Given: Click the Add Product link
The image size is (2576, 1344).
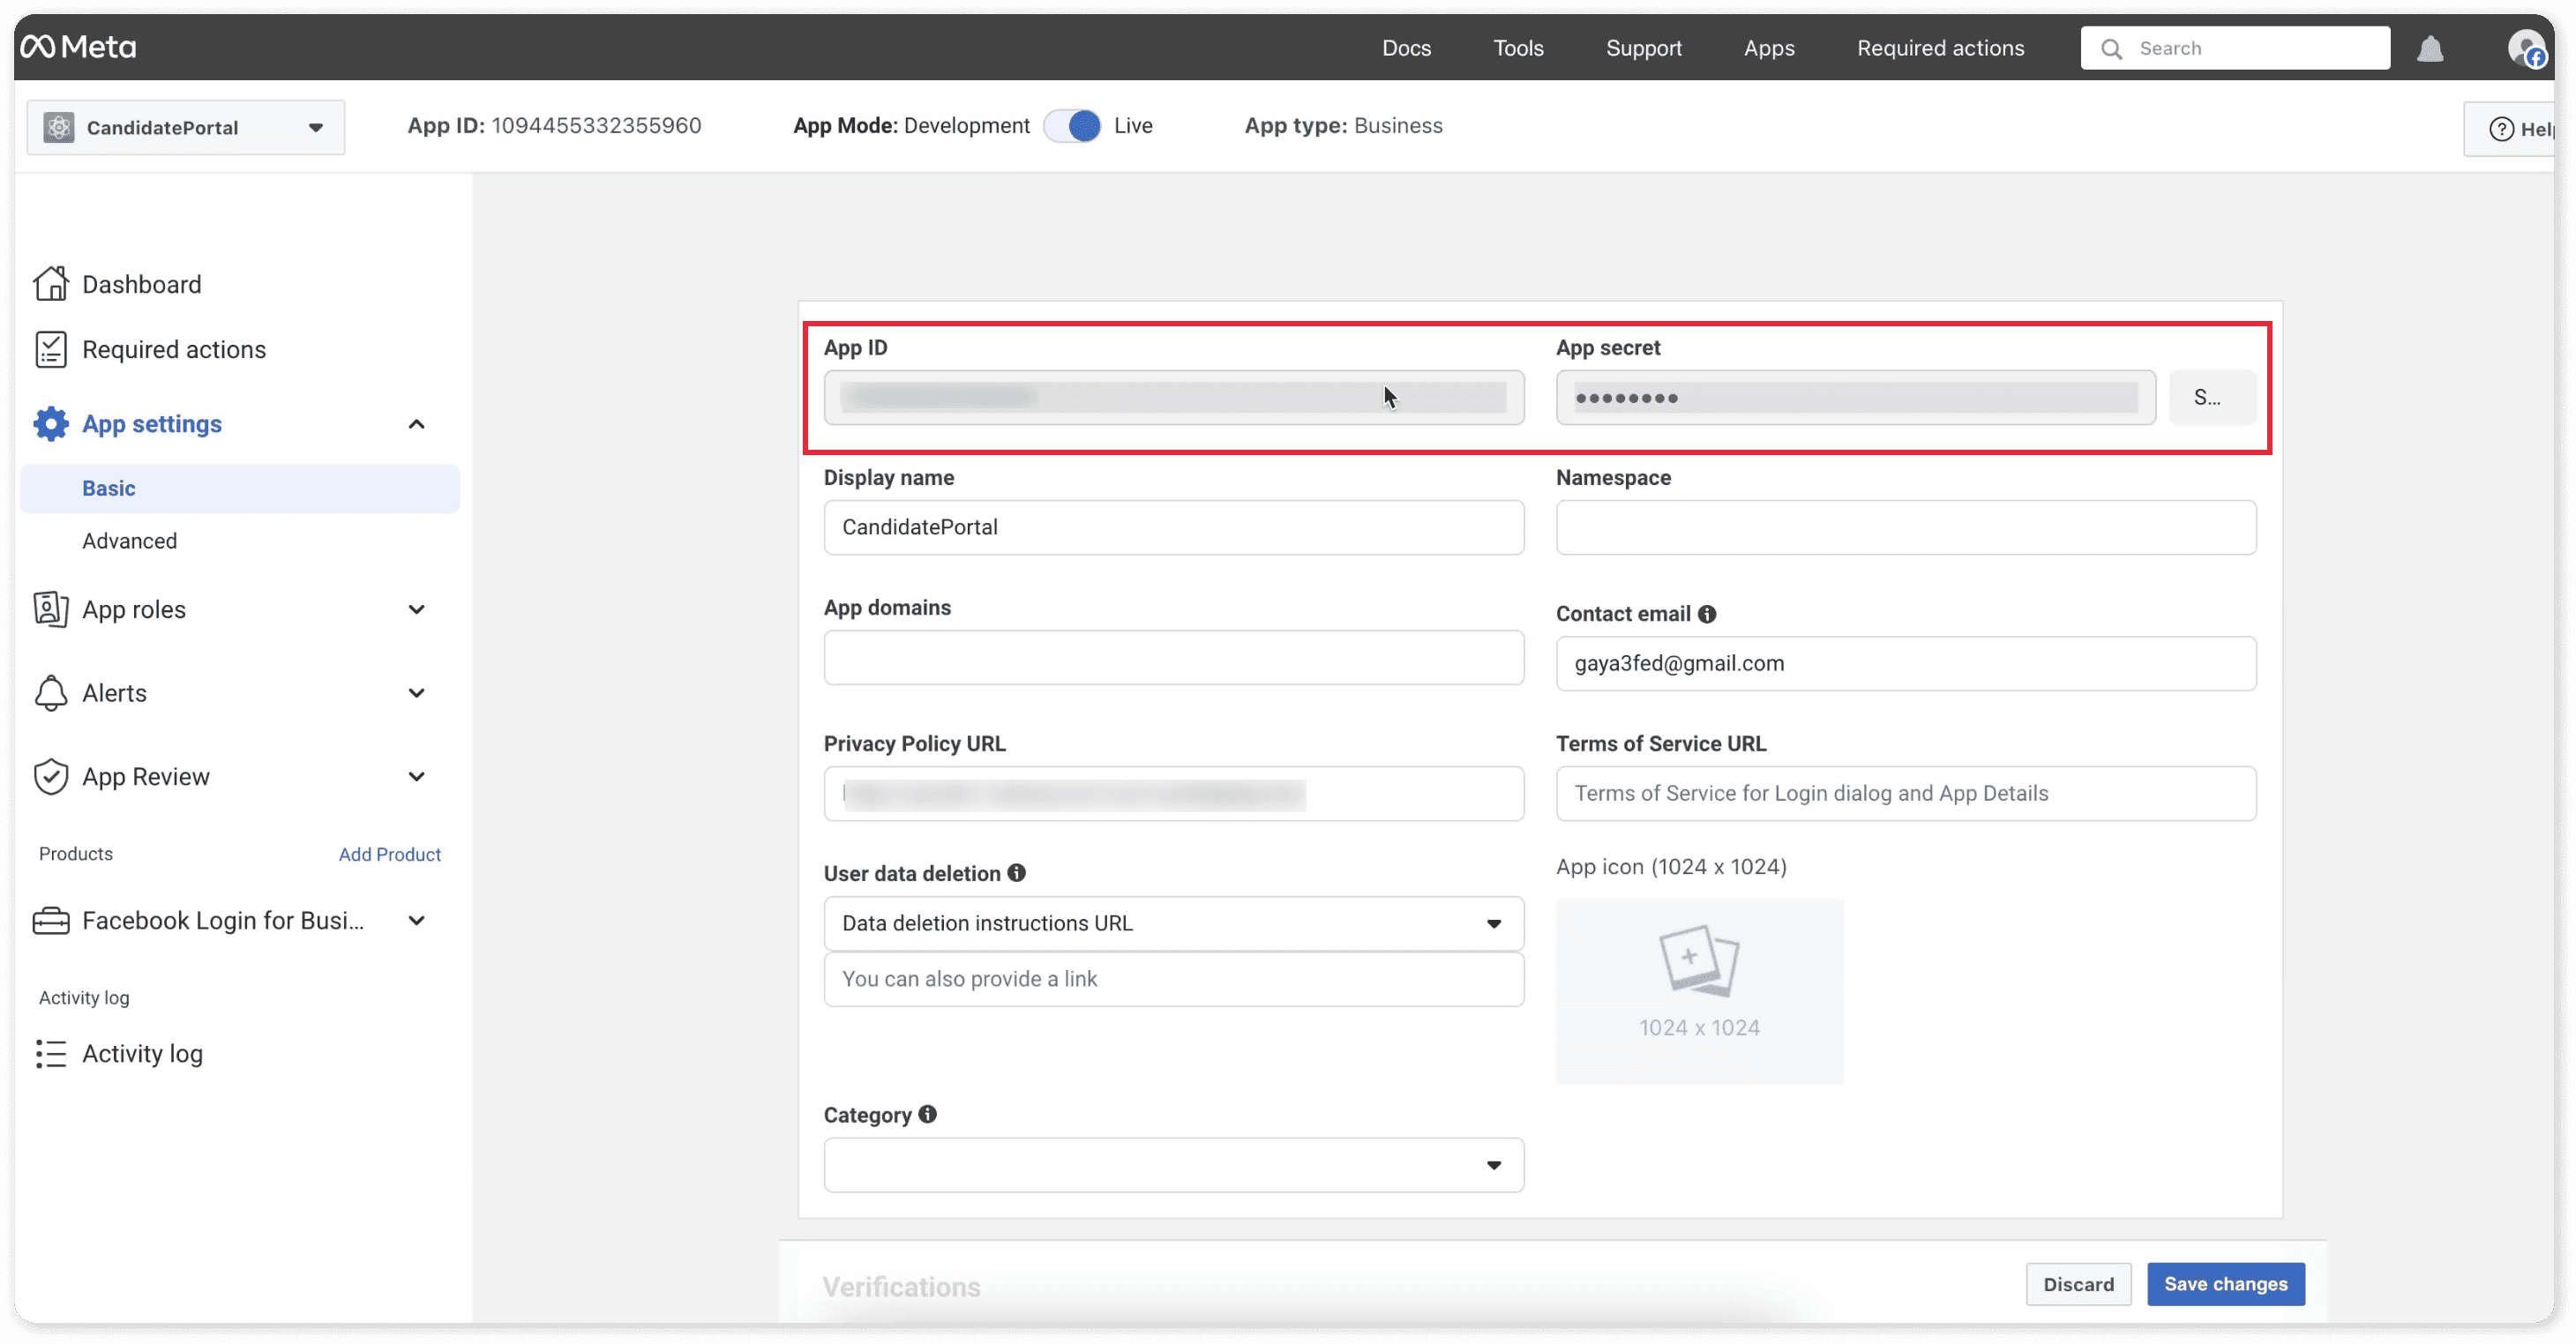Looking at the screenshot, I should (x=389, y=854).
